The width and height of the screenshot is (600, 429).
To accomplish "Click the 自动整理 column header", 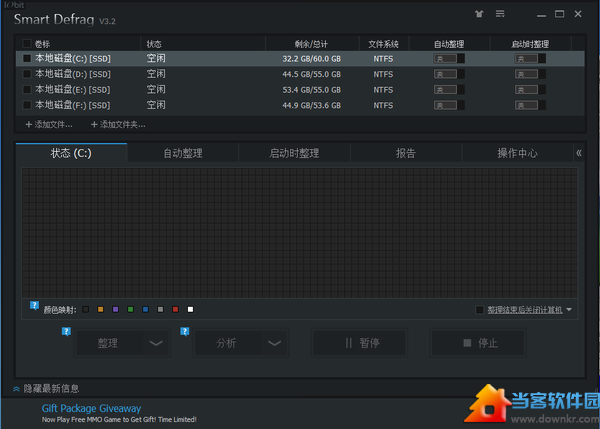I will [x=449, y=44].
